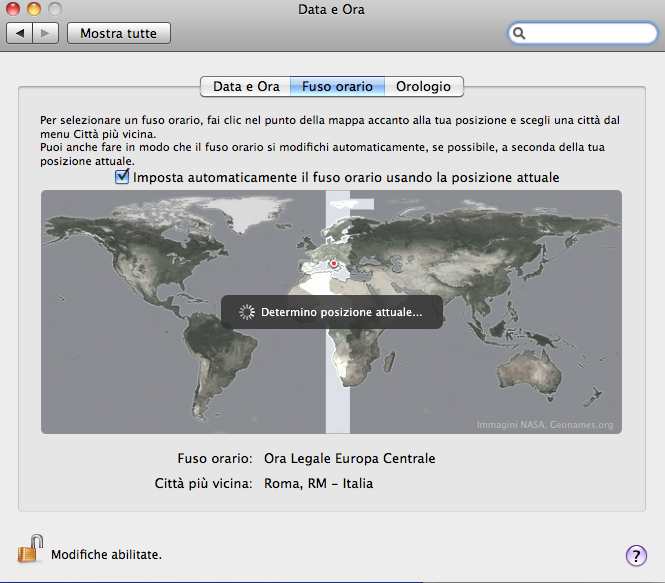This screenshot has width=665, height=583.
Task: Click the magnifying glass in search field
Action: [520, 34]
